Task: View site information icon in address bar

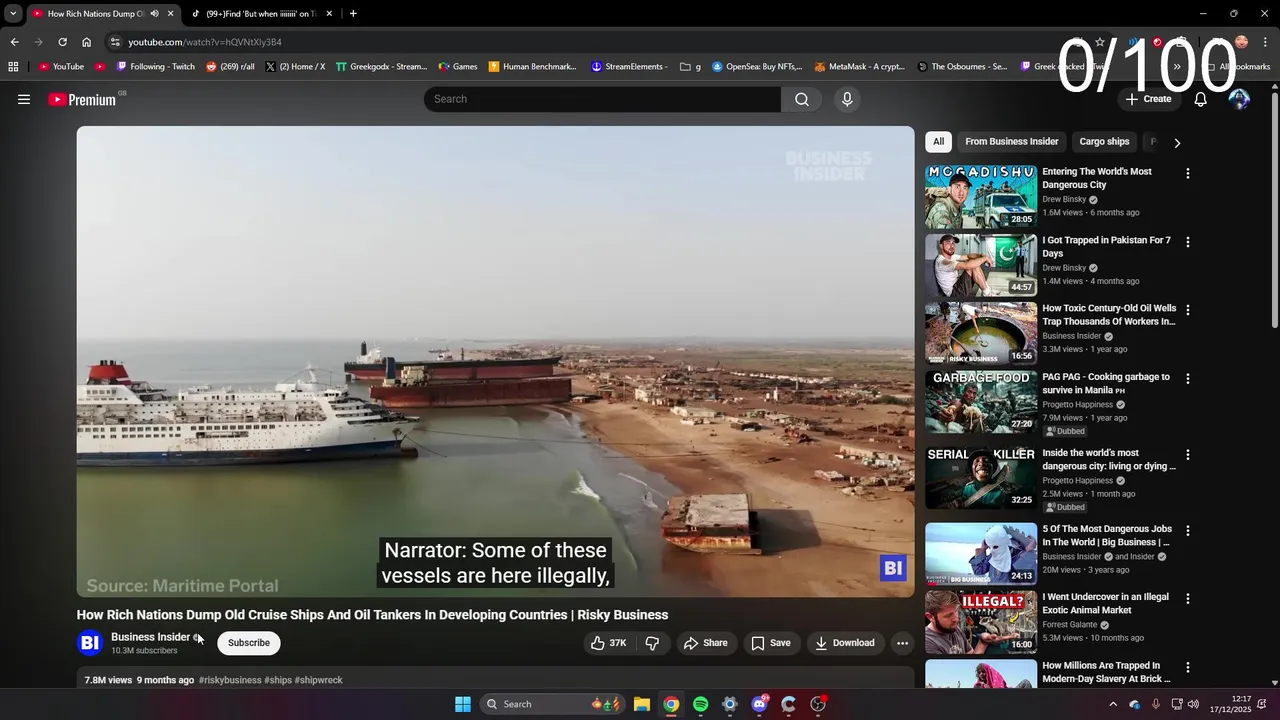Action: 115,42
